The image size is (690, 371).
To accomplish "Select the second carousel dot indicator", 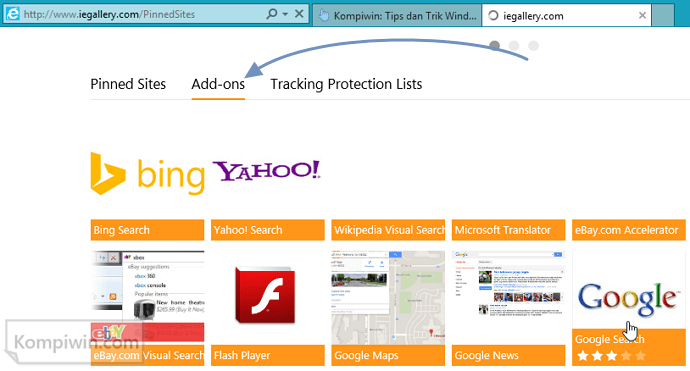I will [x=514, y=45].
